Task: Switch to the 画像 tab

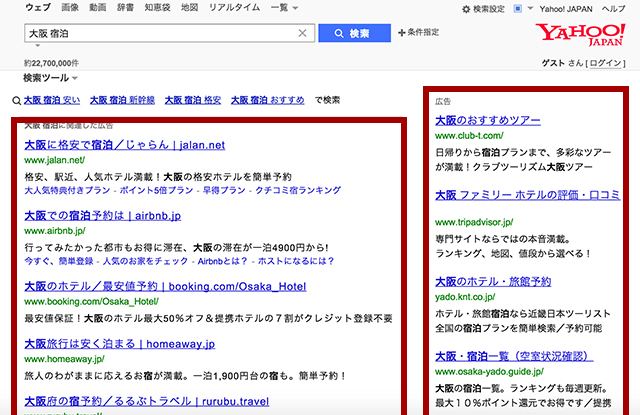Action: [70, 7]
